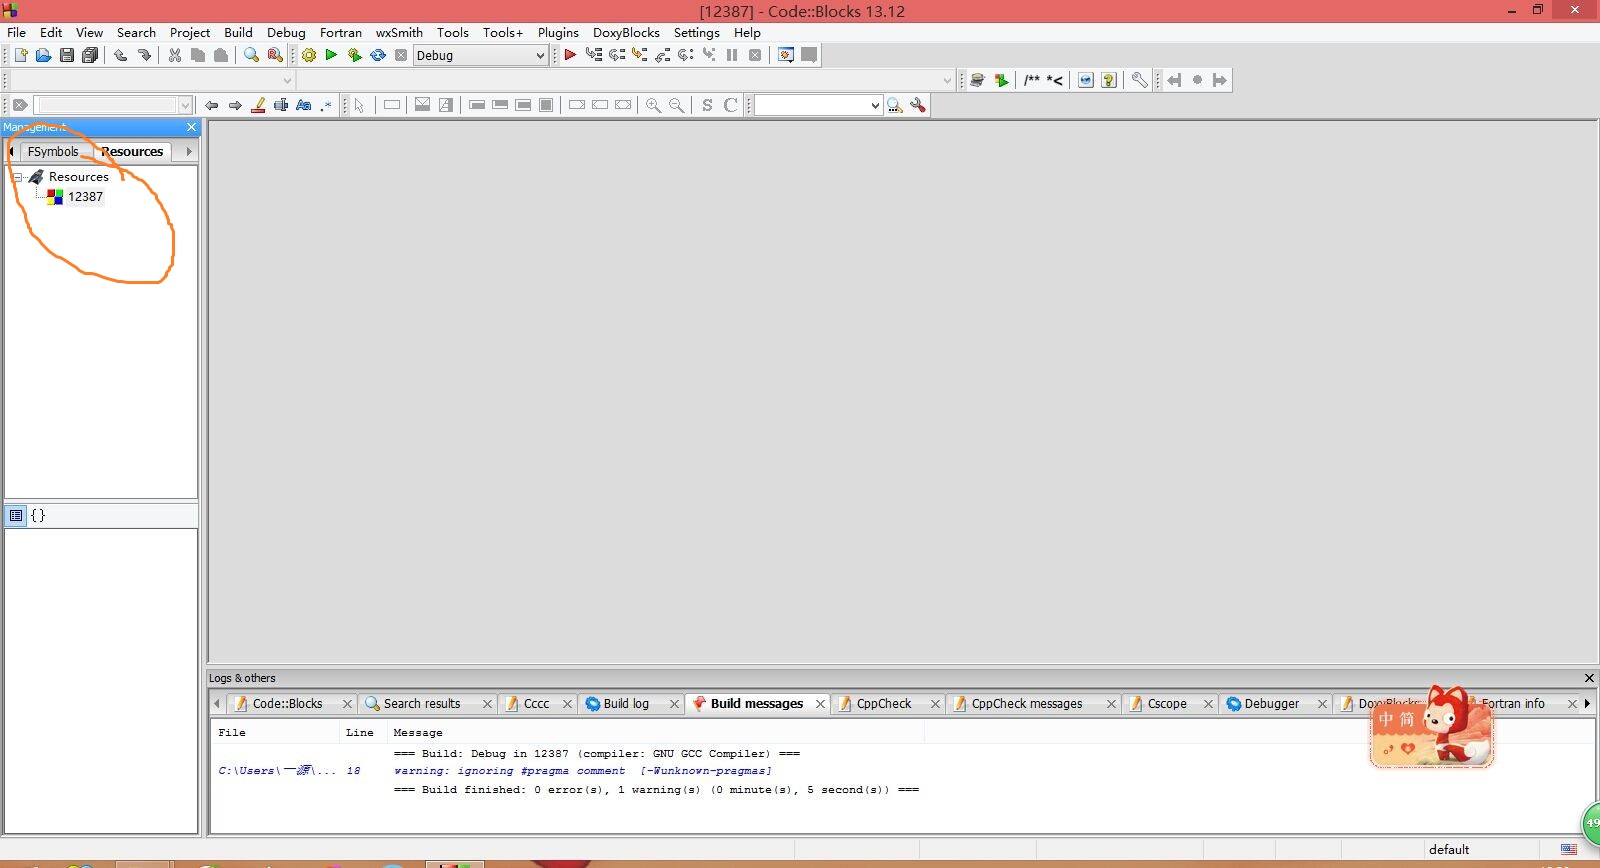Click the yellow help document icon
This screenshot has width=1600, height=868.
click(1109, 80)
